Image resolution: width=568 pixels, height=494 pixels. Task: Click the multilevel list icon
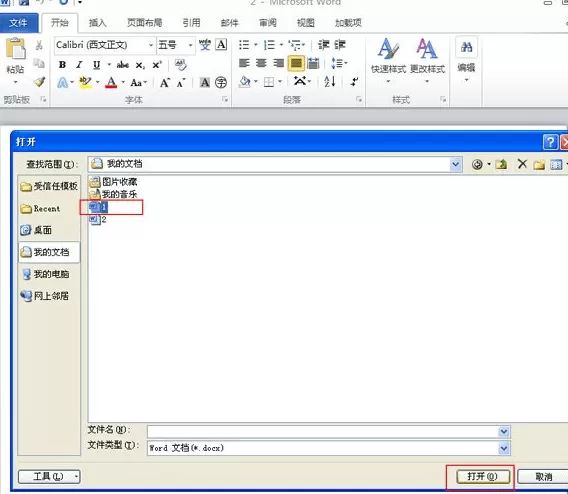[295, 45]
